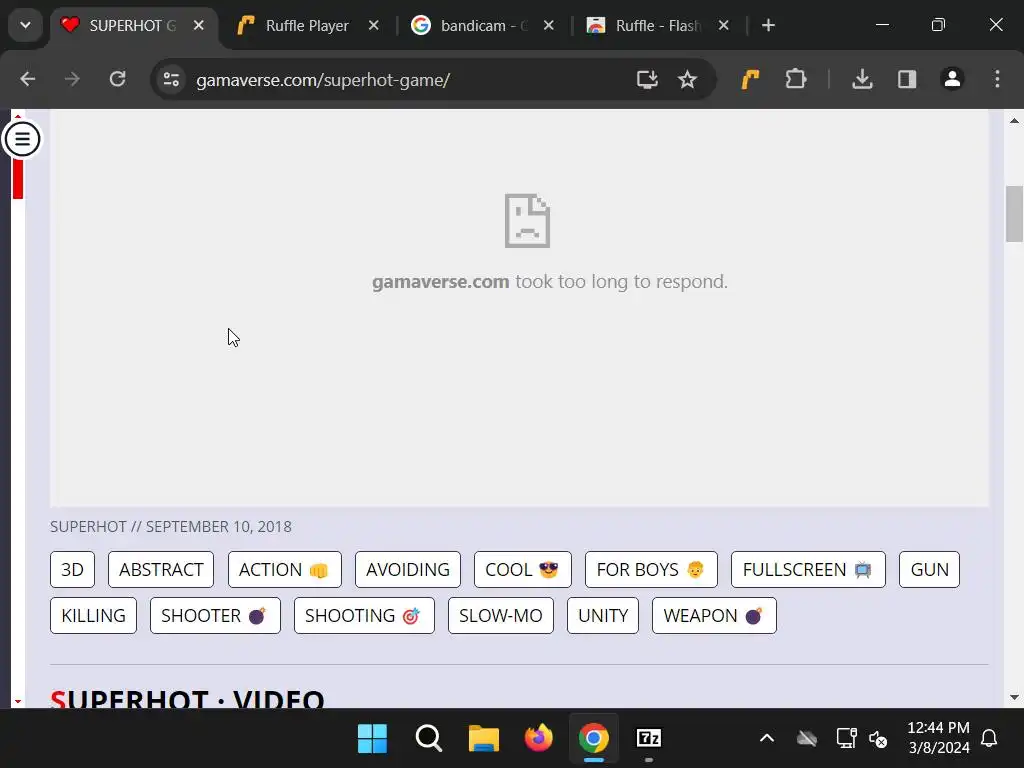Close the Ruffle Player tab
Screen dimensions: 1024x768
pyautogui.click(x=374, y=25)
